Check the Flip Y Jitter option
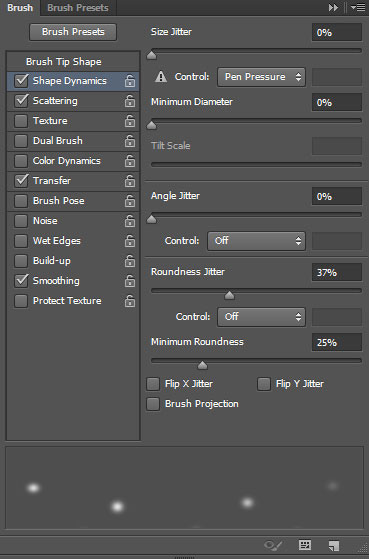Viewport: 369px width, 559px height. [x=264, y=384]
